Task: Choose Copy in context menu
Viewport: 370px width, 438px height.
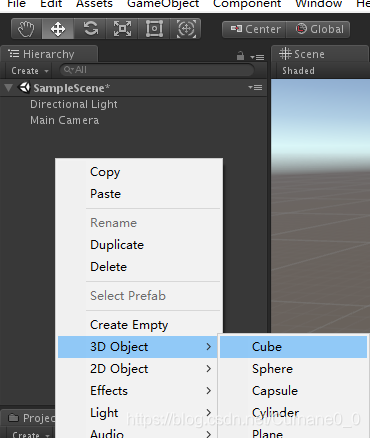Action: coord(139,172)
